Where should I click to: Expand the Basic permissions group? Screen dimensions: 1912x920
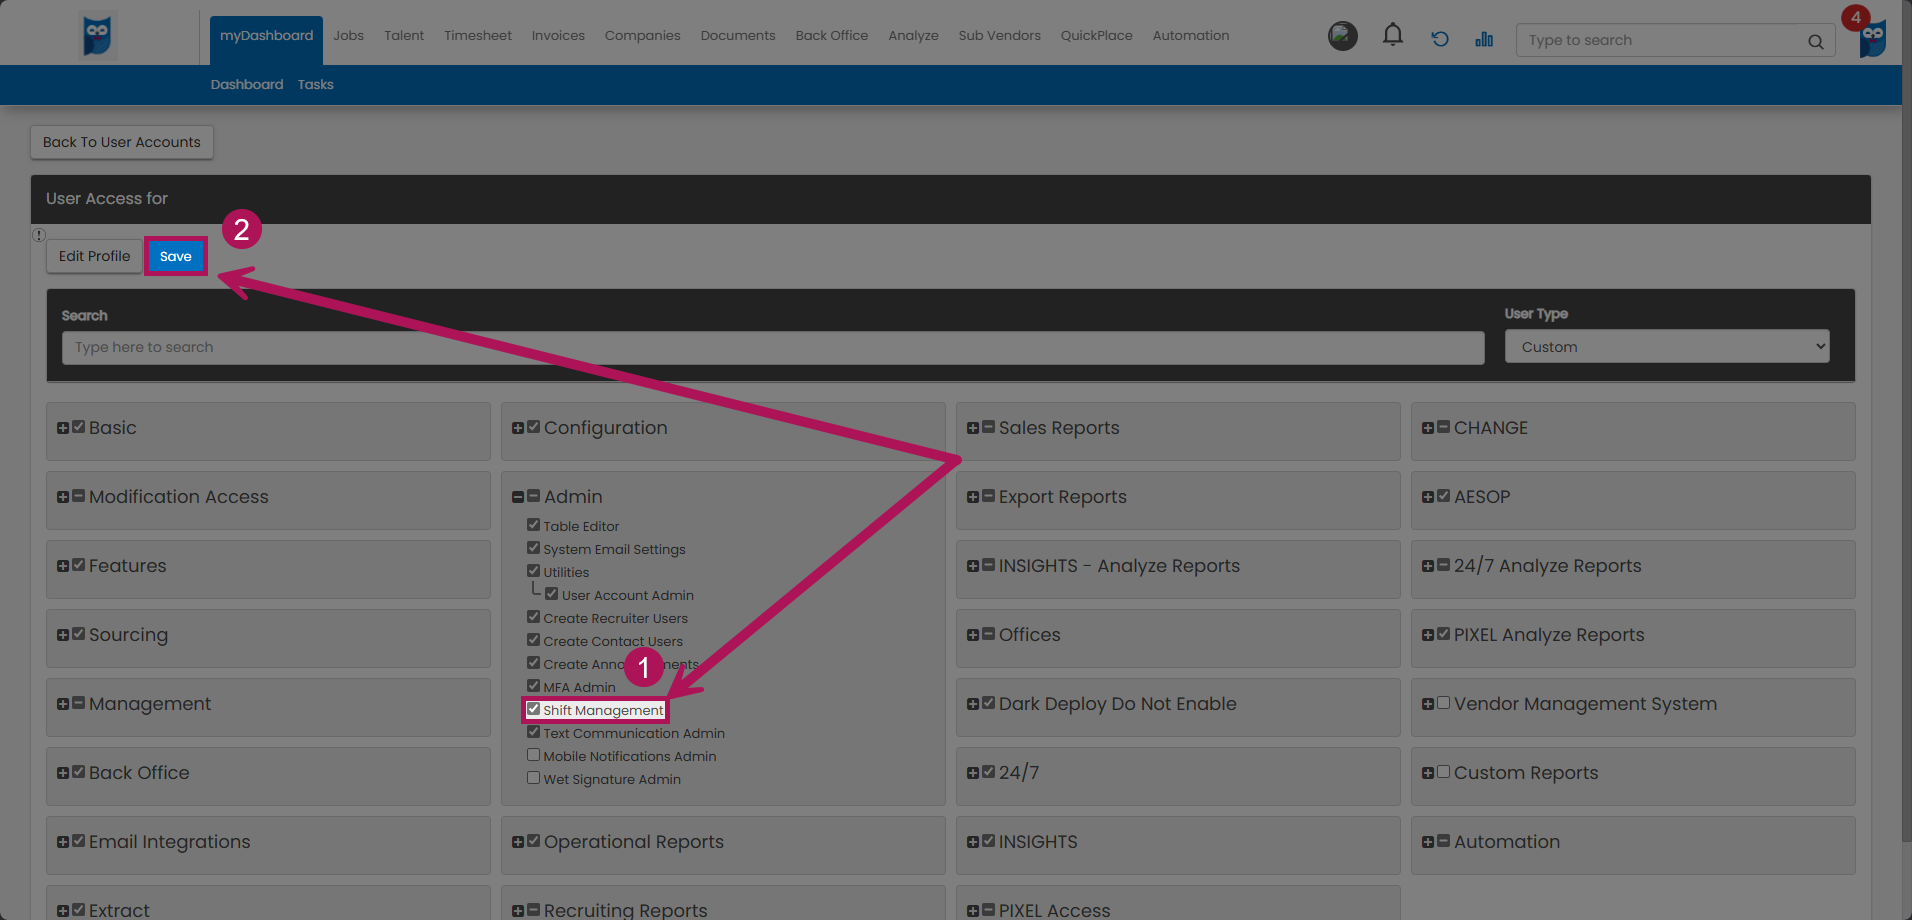click(63, 428)
